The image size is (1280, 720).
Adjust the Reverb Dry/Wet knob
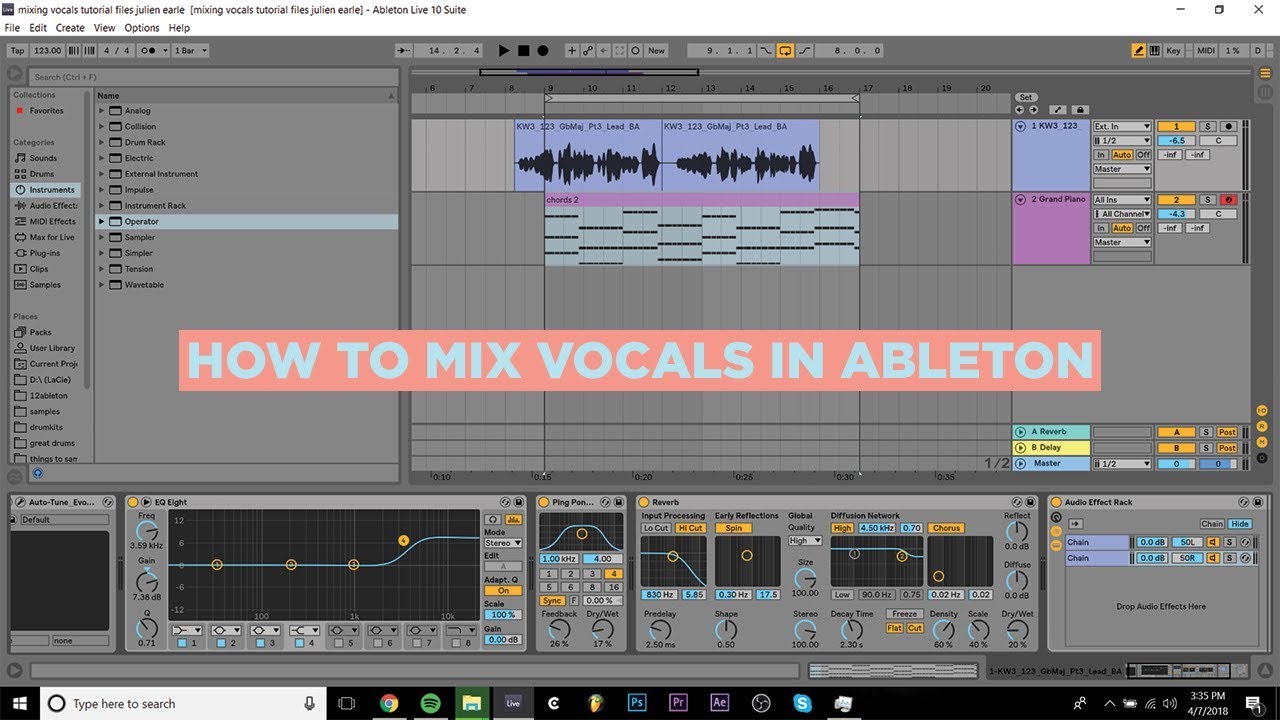coord(1017,630)
